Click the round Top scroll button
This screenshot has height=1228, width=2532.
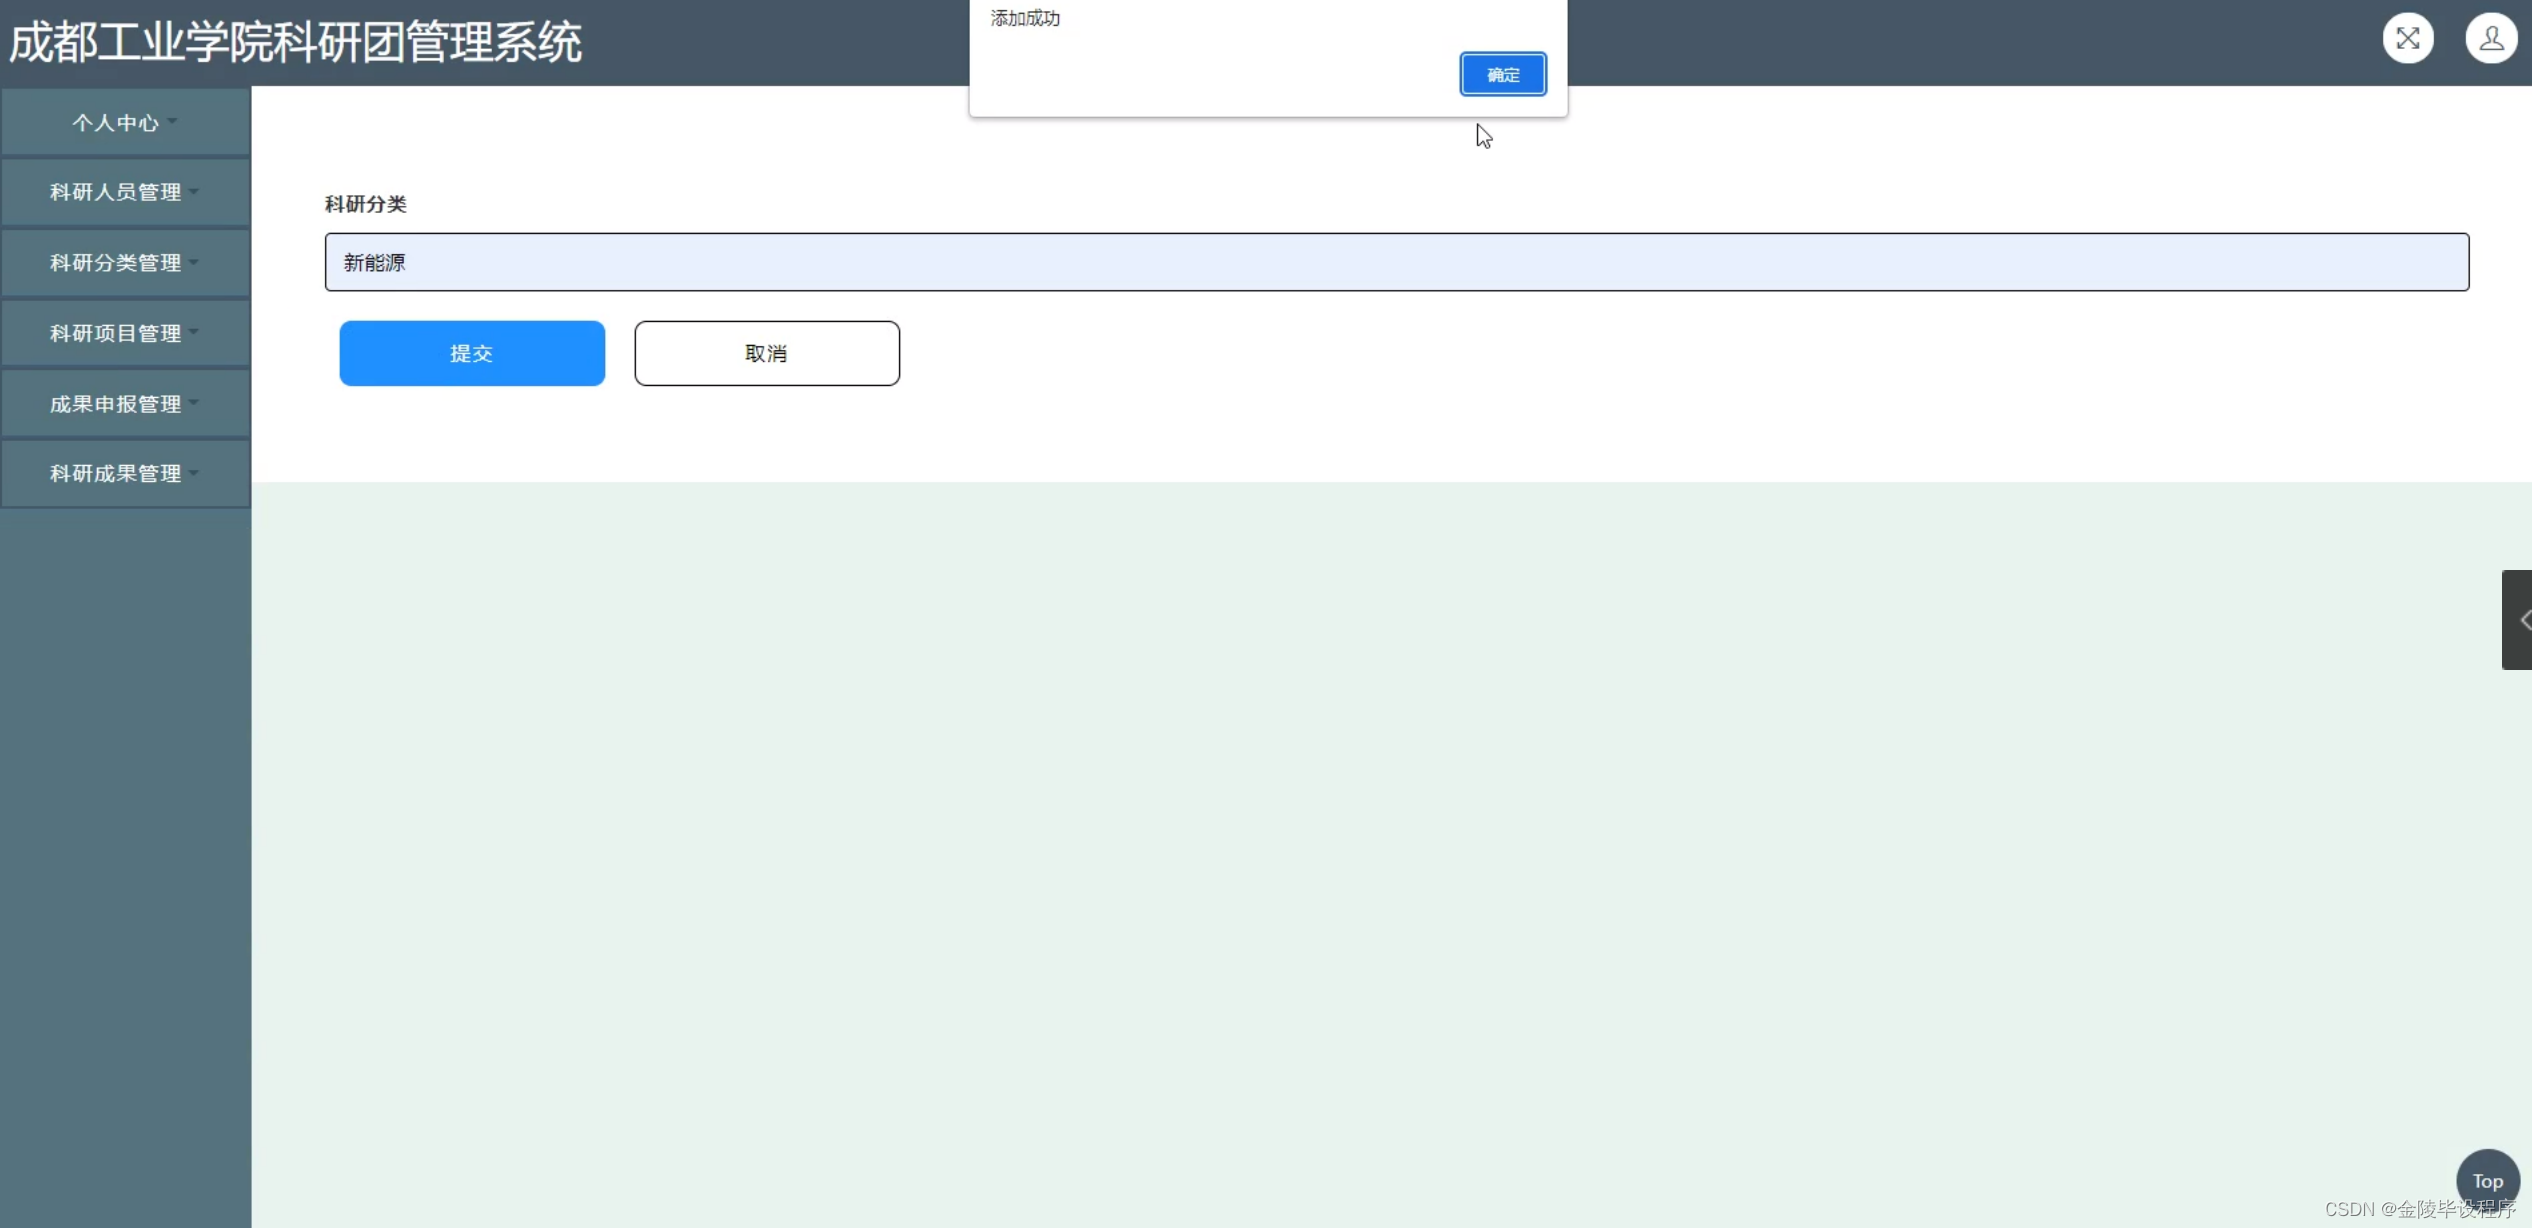point(2487,1180)
